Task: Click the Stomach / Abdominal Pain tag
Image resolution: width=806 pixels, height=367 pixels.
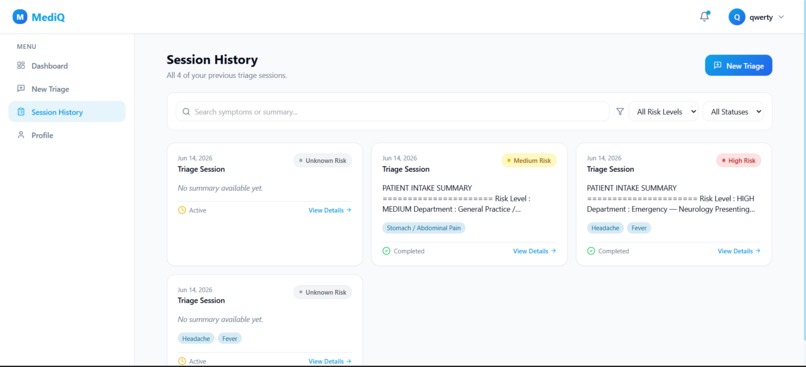Action: 424,228
